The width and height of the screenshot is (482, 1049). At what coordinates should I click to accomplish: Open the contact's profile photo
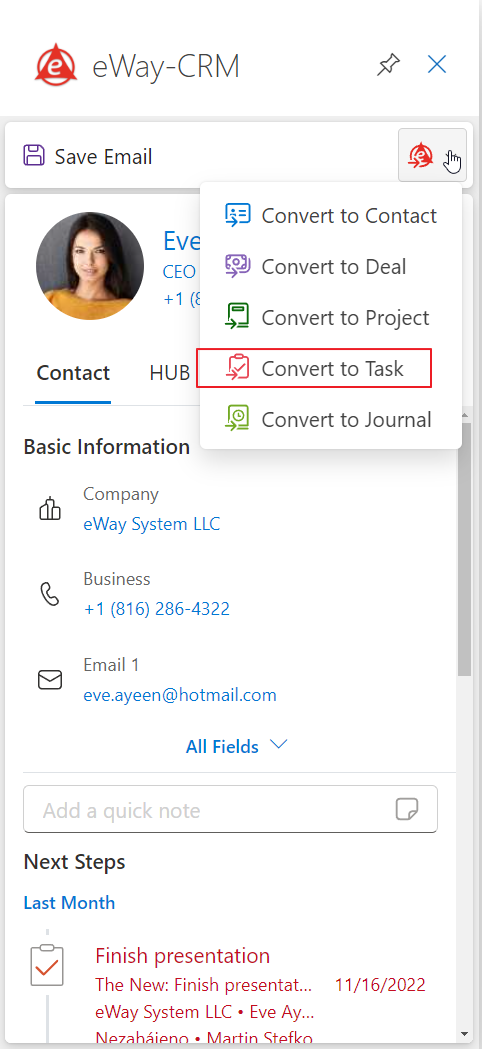(x=90, y=266)
